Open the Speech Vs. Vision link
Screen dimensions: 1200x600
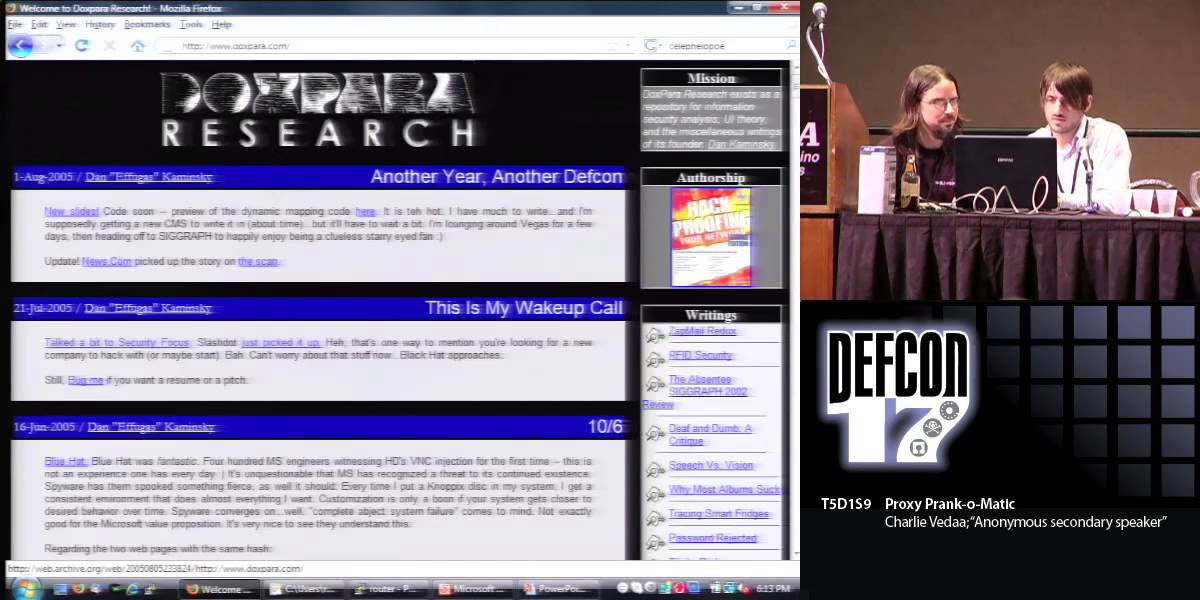pos(711,465)
